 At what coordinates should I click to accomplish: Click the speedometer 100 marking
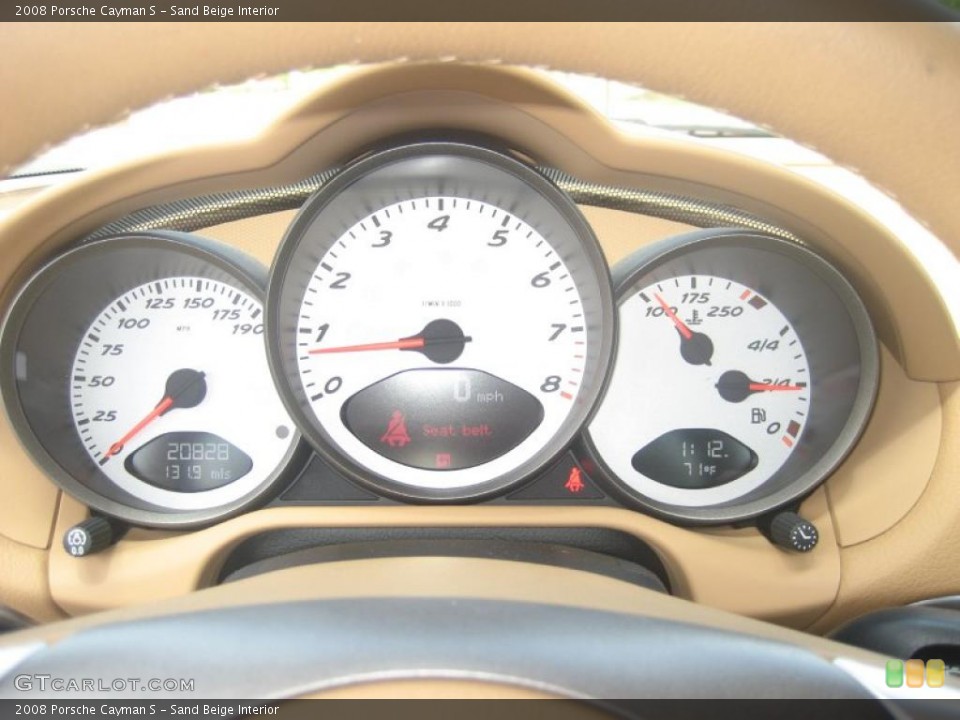133,323
